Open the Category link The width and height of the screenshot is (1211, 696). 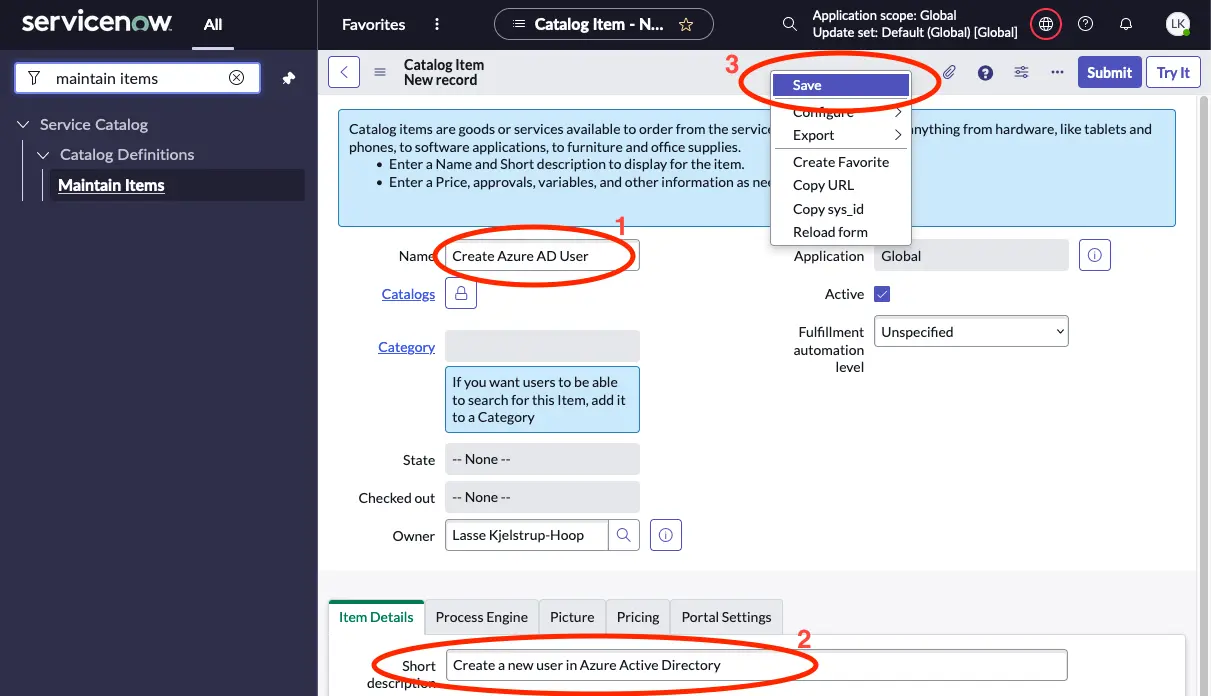coord(406,346)
